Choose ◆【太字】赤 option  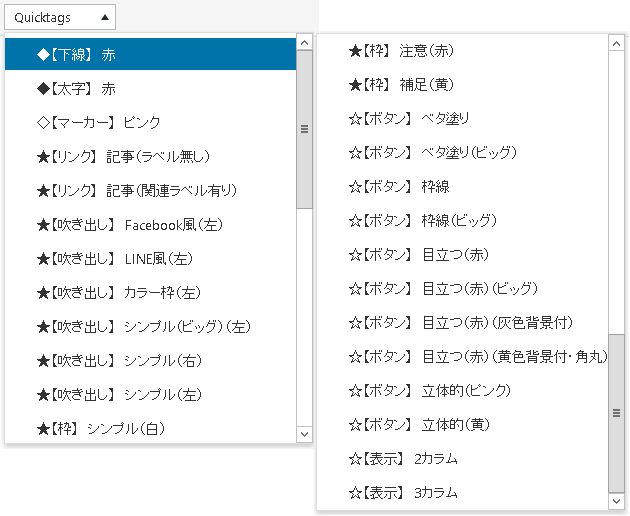click(x=151, y=88)
